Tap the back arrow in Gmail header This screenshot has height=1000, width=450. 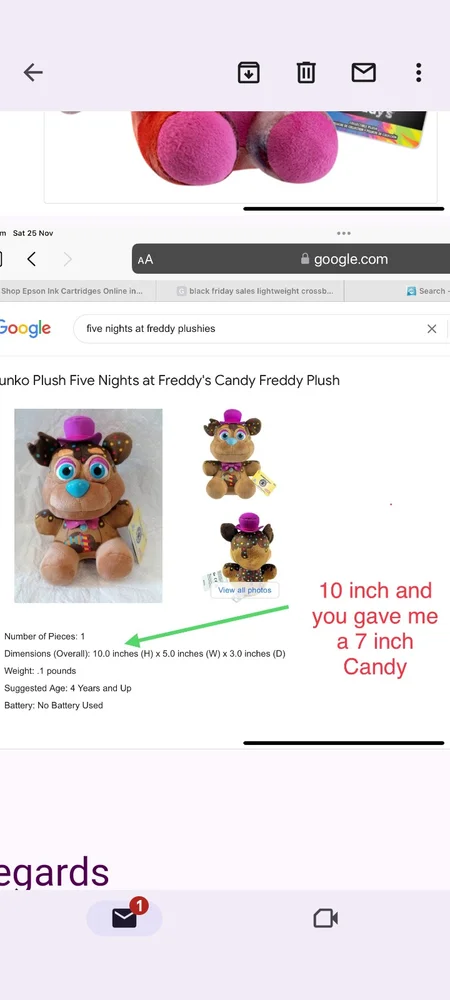click(33, 73)
